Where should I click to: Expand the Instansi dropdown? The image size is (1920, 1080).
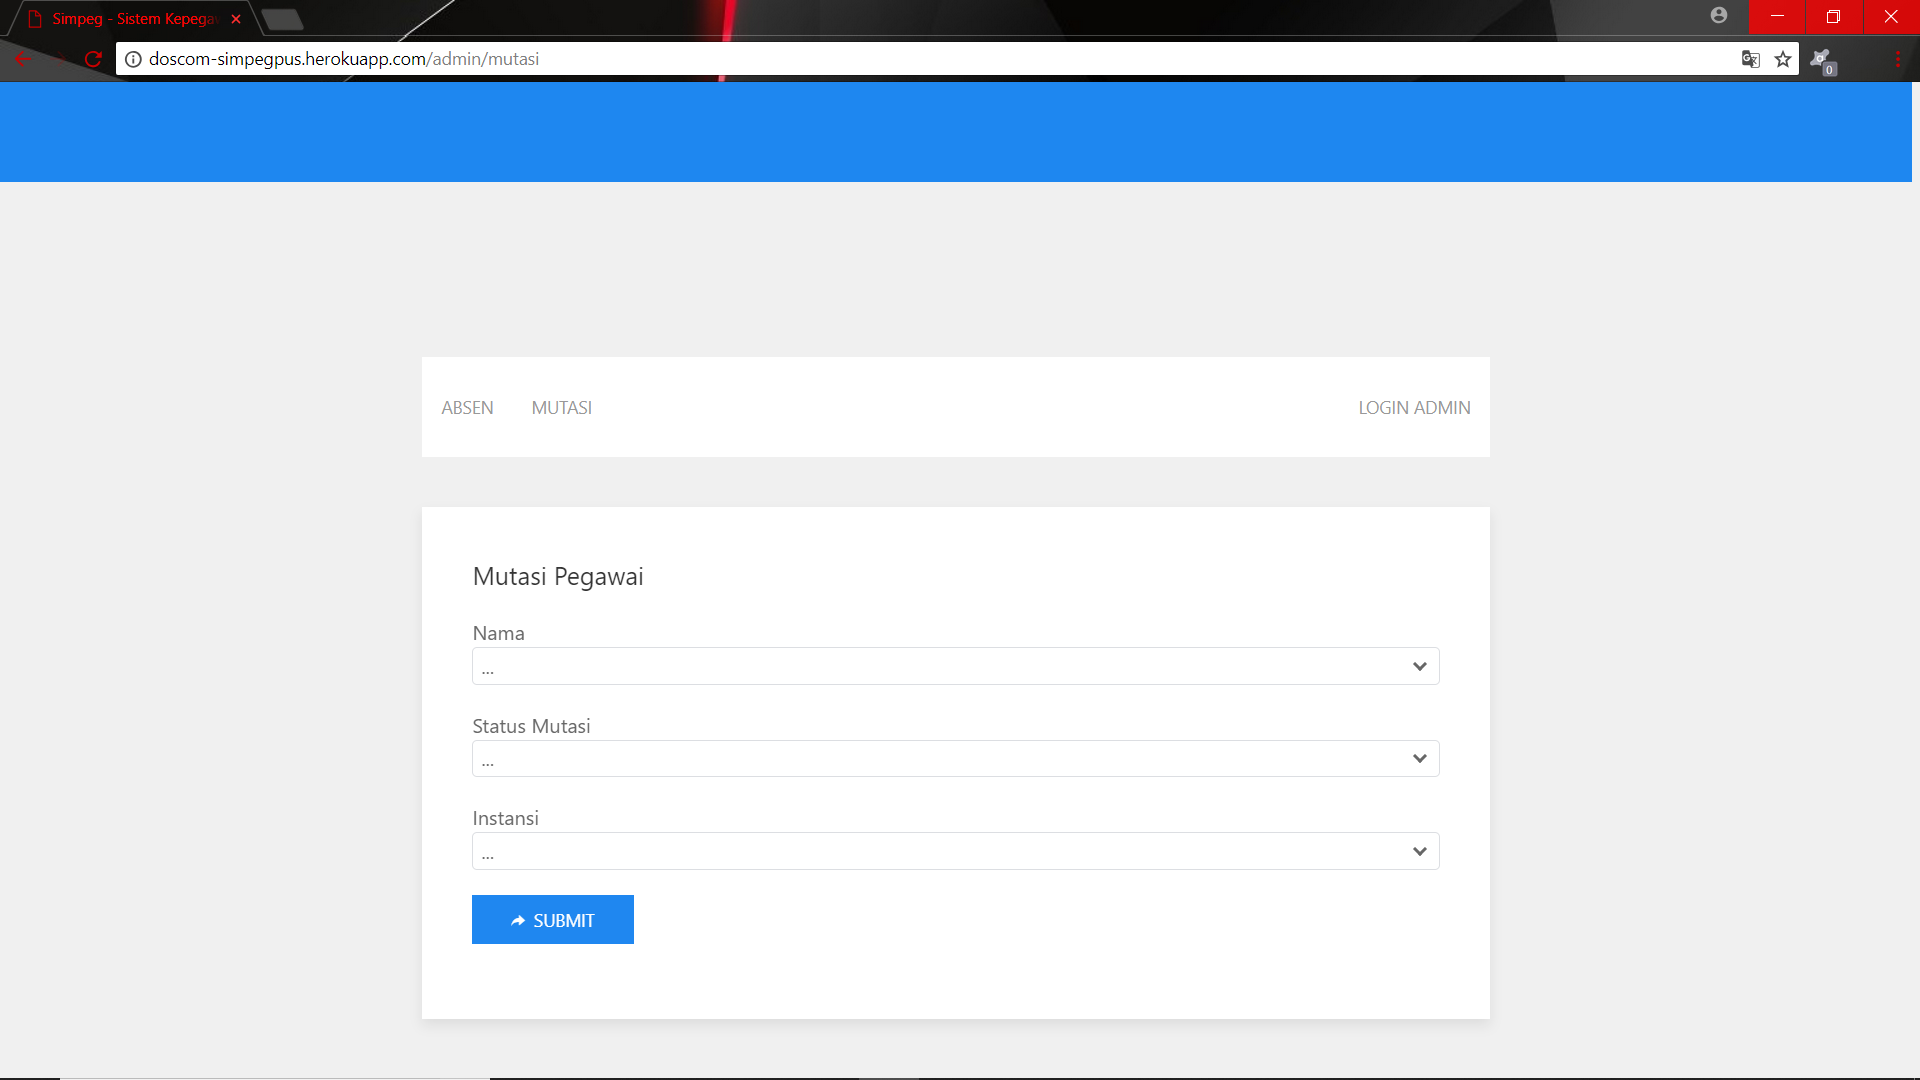point(955,851)
